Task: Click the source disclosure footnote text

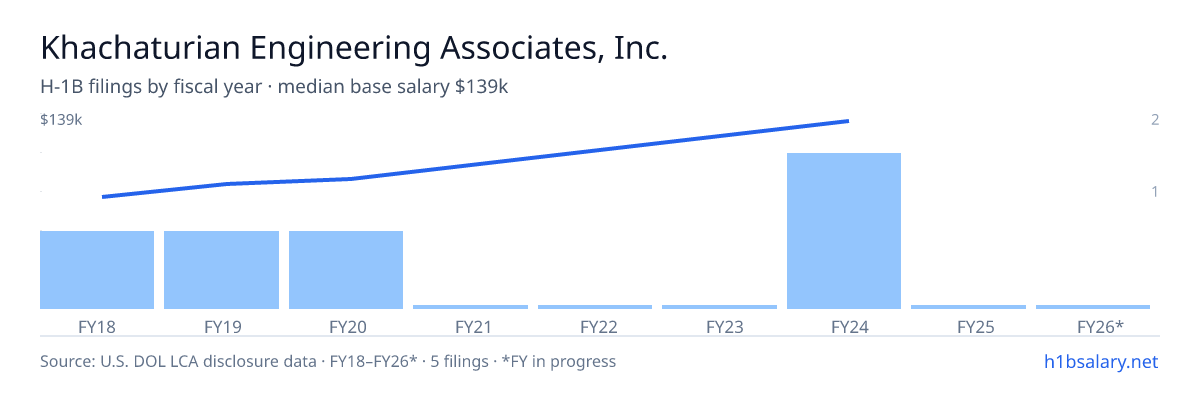Action: [x=328, y=361]
